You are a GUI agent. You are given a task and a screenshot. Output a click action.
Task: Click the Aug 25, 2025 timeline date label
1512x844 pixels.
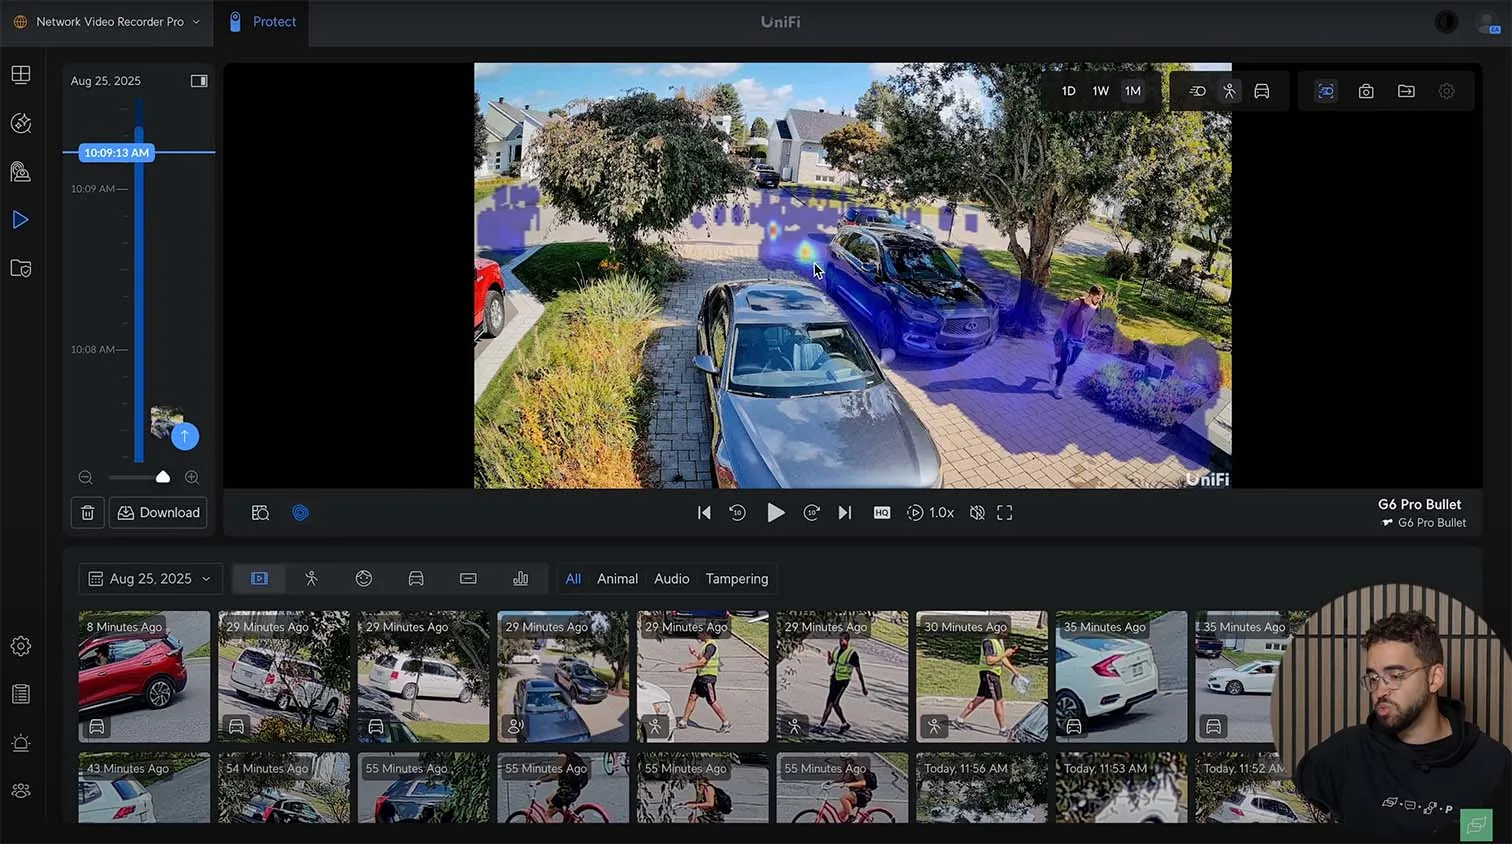(105, 81)
